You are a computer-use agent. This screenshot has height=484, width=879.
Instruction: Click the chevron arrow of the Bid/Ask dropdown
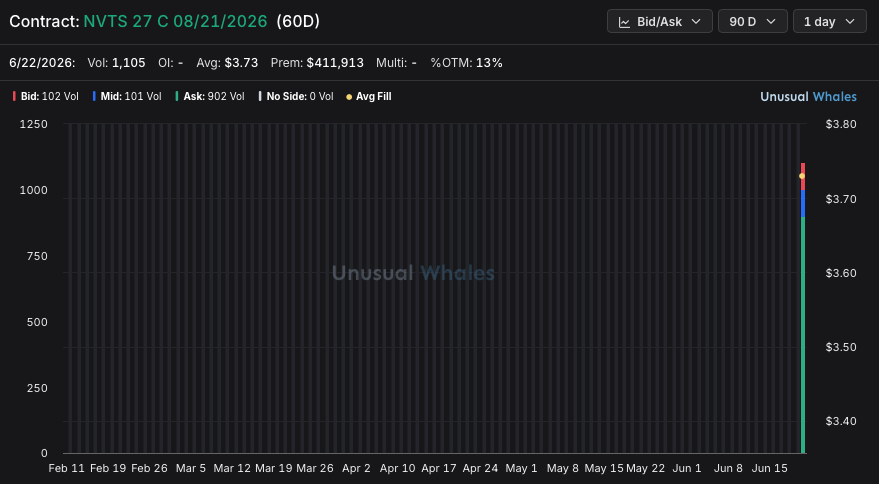pyautogui.click(x=696, y=21)
